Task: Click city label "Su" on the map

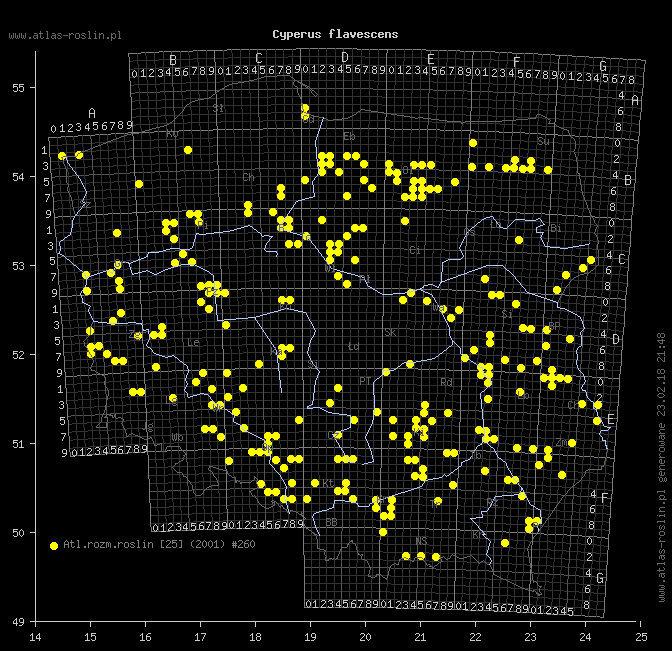Action: coord(543,141)
